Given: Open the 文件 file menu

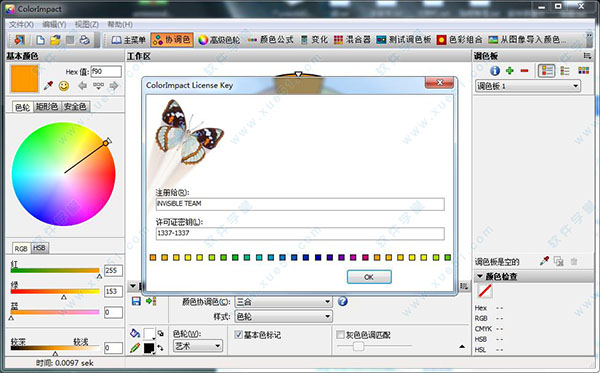Looking at the screenshot, I should click(21, 24).
